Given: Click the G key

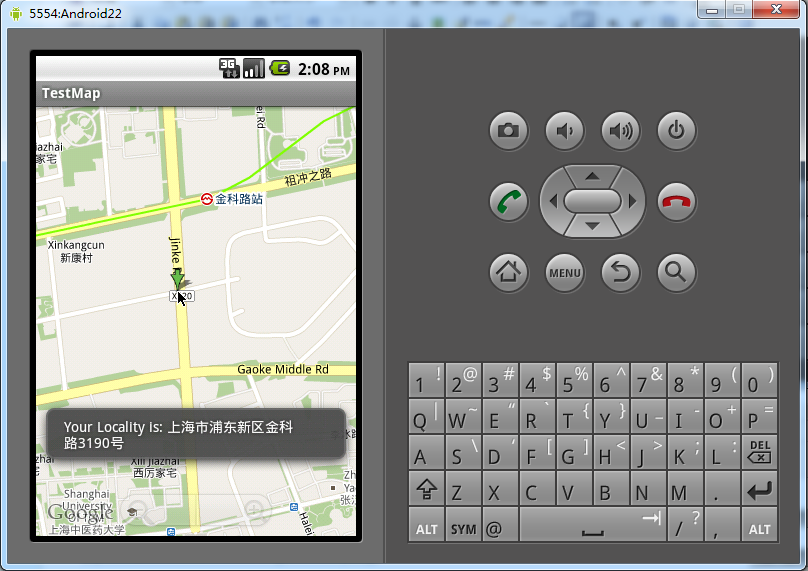Looking at the screenshot, I should 575,452.
